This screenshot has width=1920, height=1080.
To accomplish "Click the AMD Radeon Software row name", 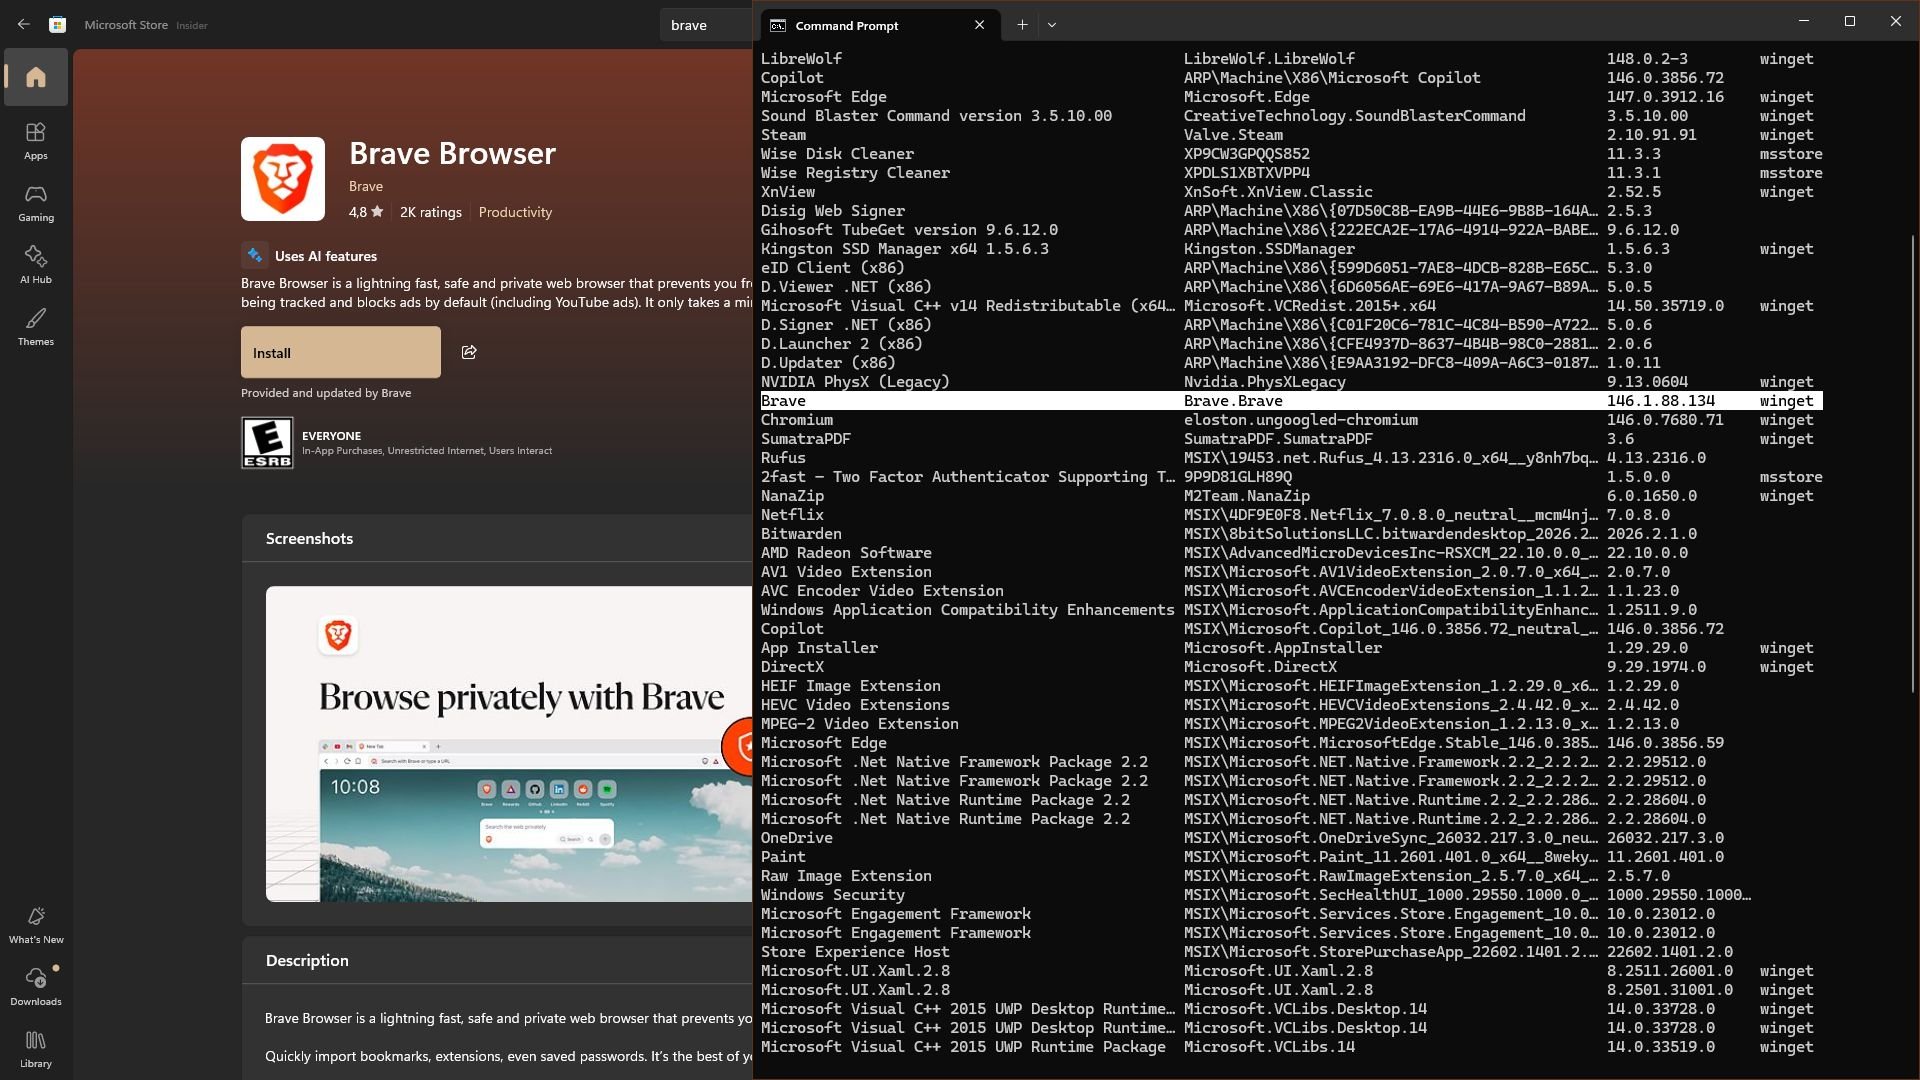I will pos(846,553).
